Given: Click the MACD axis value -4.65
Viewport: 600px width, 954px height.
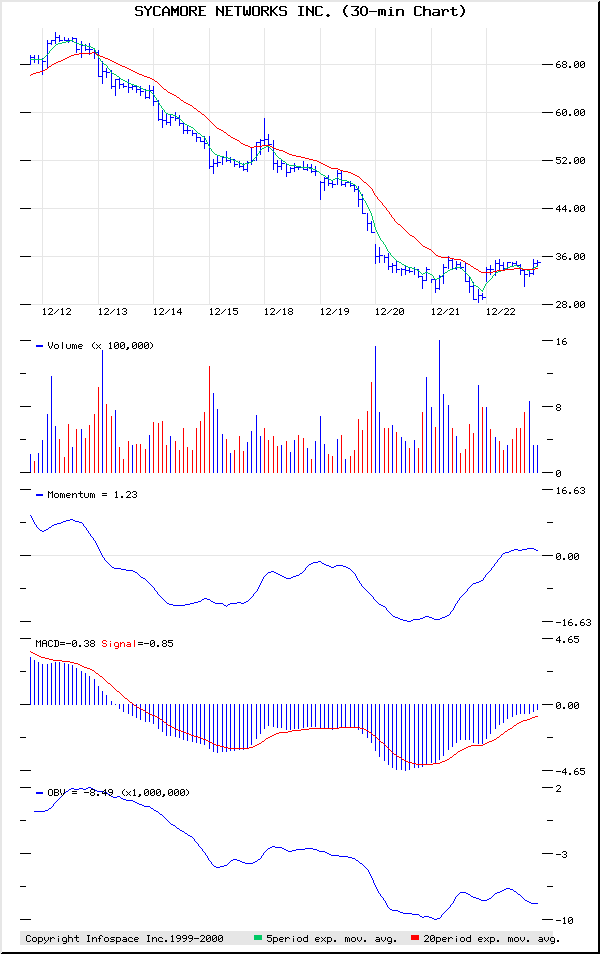Looking at the screenshot, I should pyautogui.click(x=570, y=771).
